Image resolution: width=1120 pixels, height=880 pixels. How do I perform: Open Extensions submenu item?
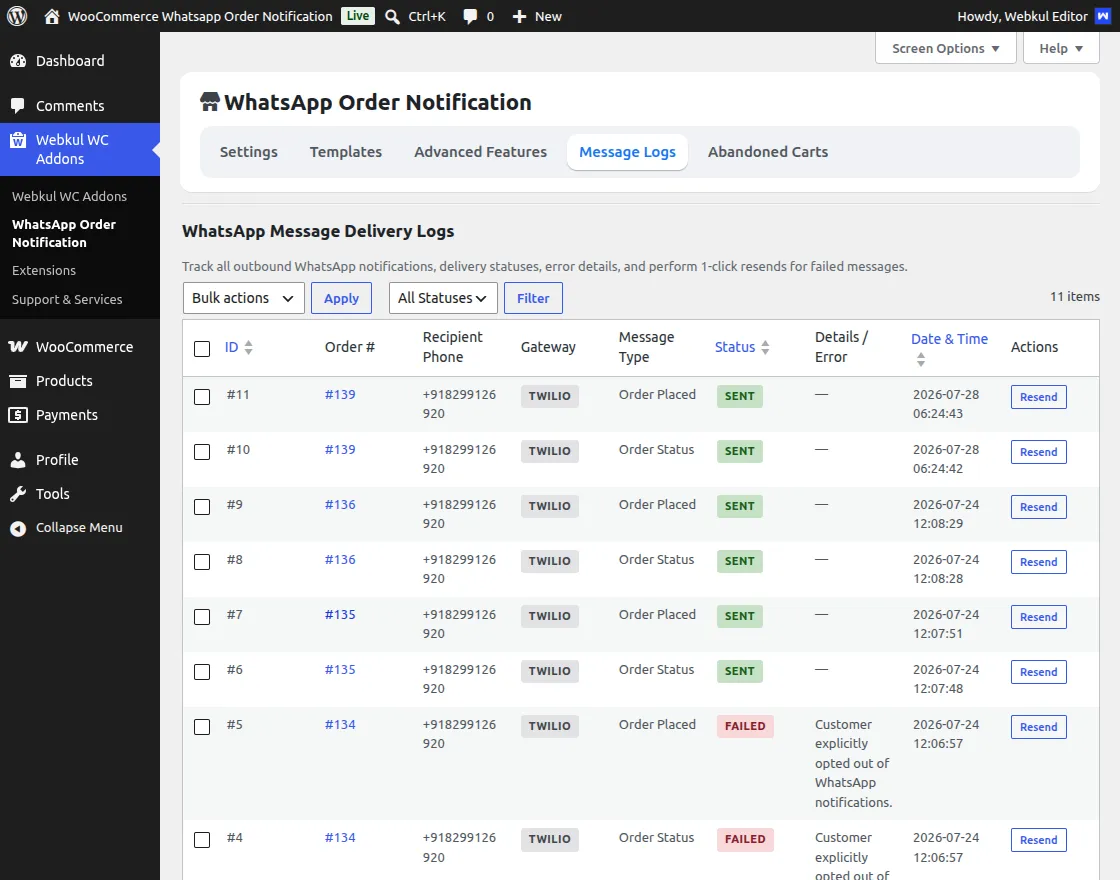[44, 271]
